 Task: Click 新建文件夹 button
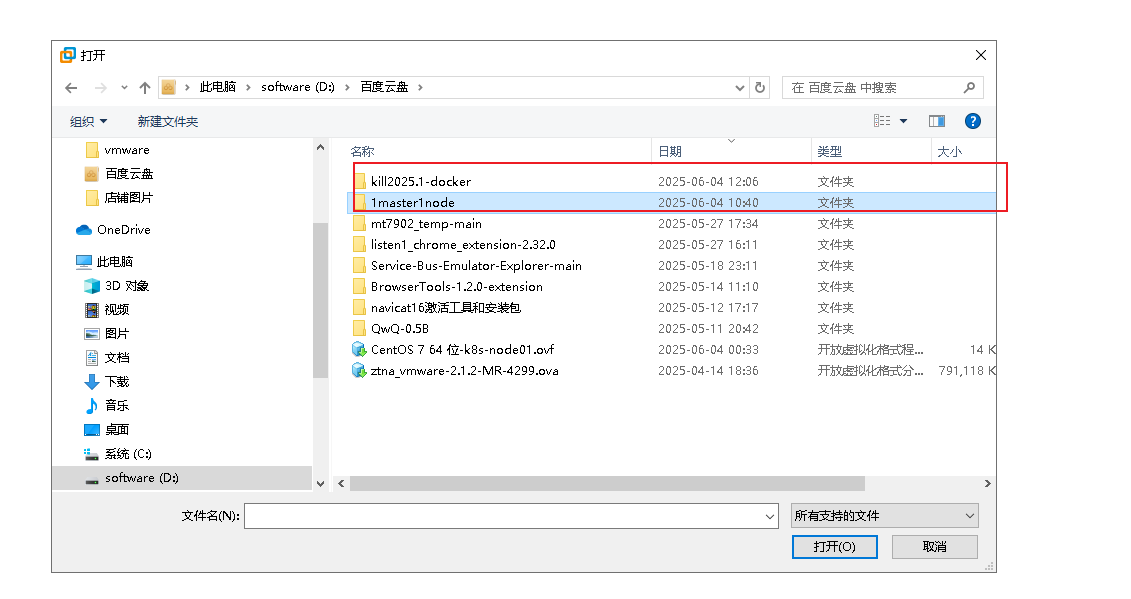pyautogui.click(x=167, y=121)
